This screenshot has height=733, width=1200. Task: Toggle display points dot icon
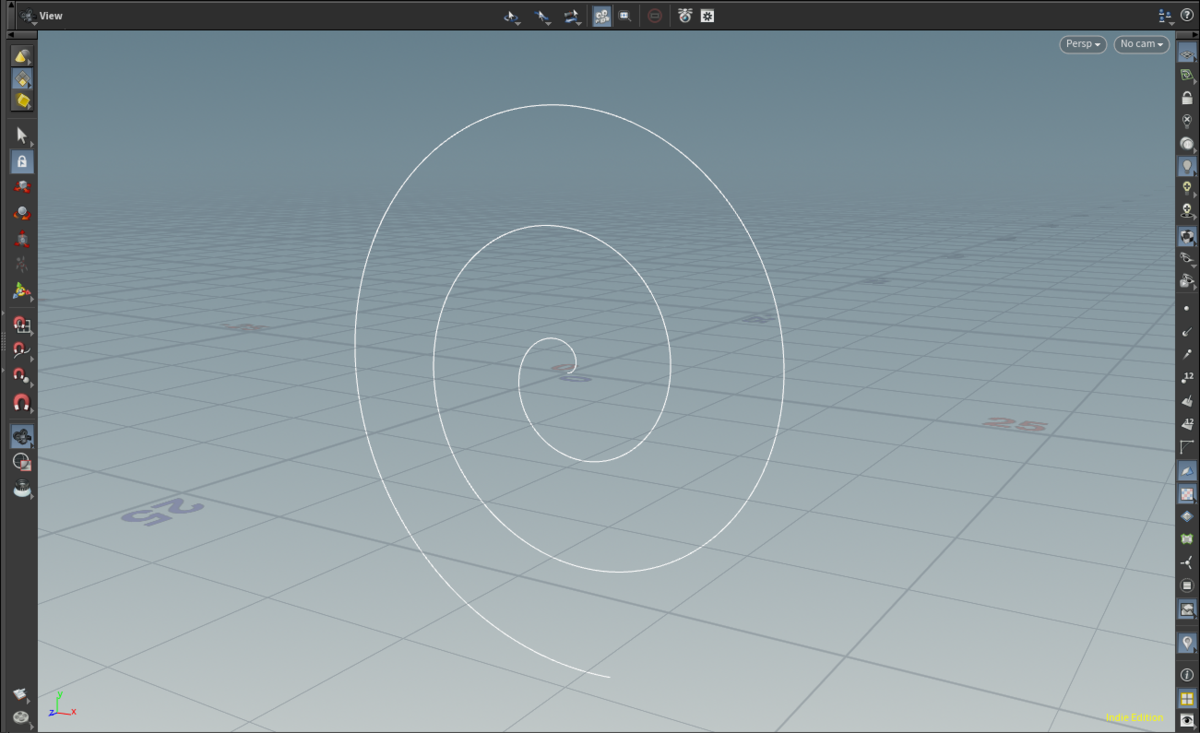coord(1187,308)
